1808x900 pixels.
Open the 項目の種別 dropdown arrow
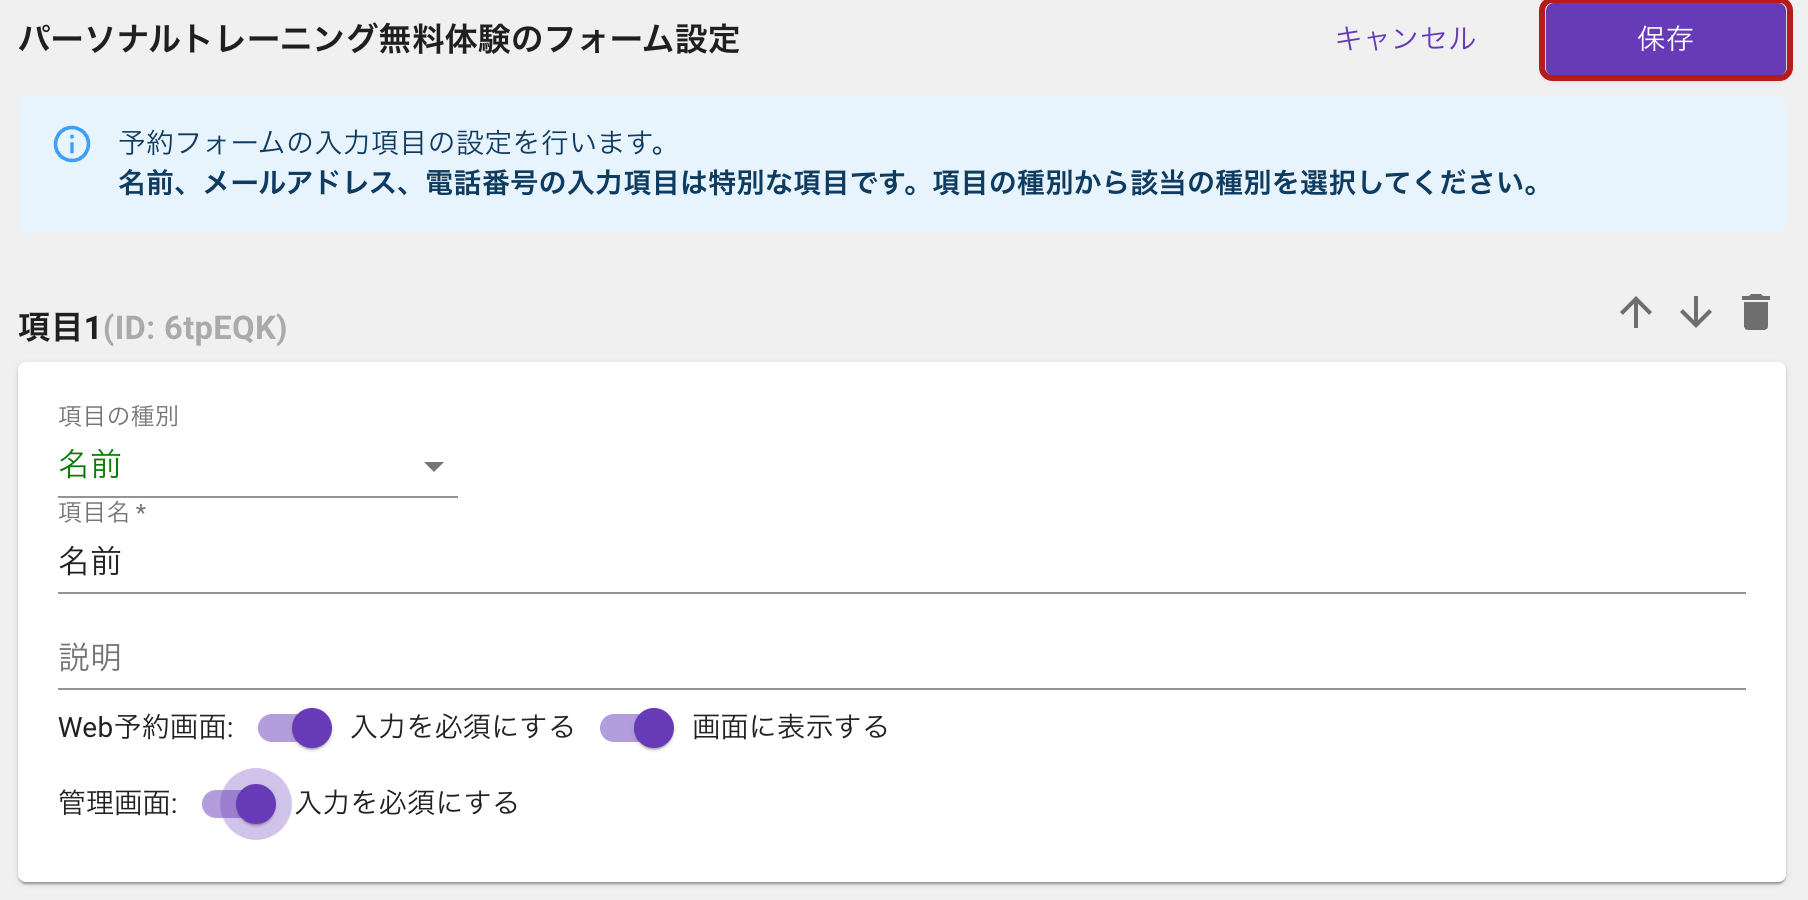(x=434, y=467)
